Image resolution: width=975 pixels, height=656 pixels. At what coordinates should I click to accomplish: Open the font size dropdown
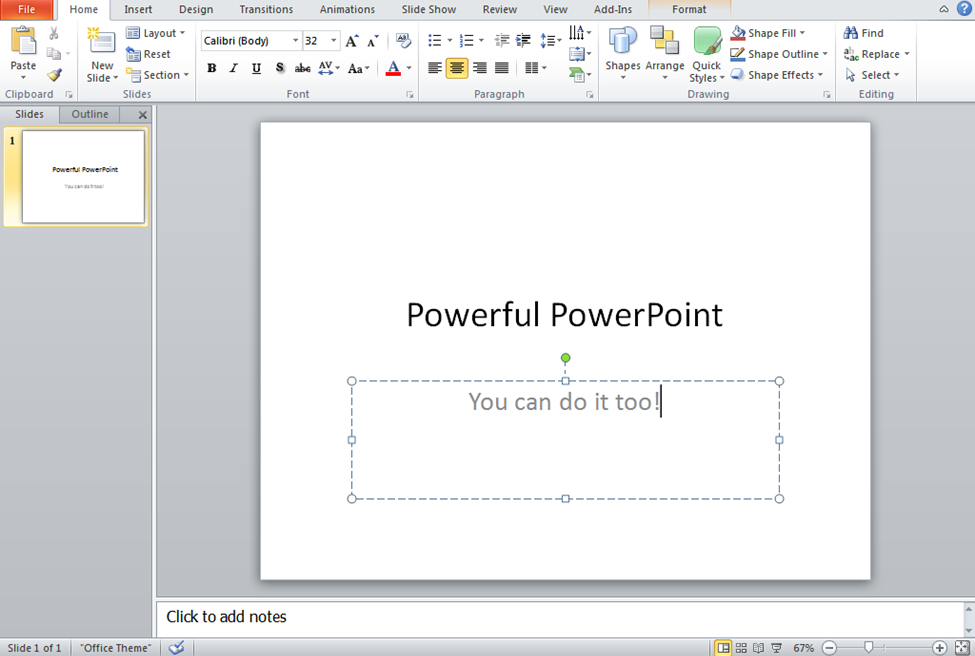(334, 41)
